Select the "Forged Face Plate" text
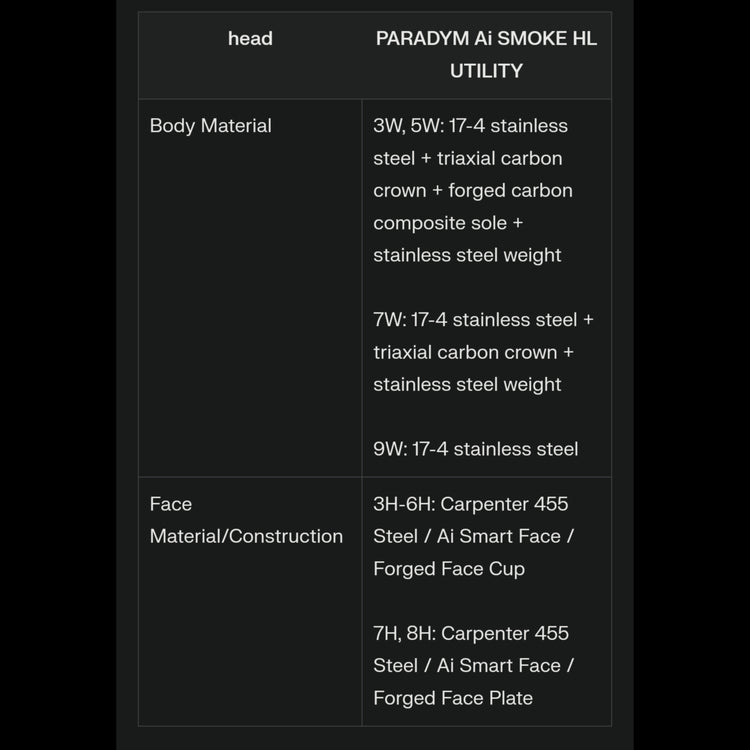The image size is (750, 750). pos(453,698)
